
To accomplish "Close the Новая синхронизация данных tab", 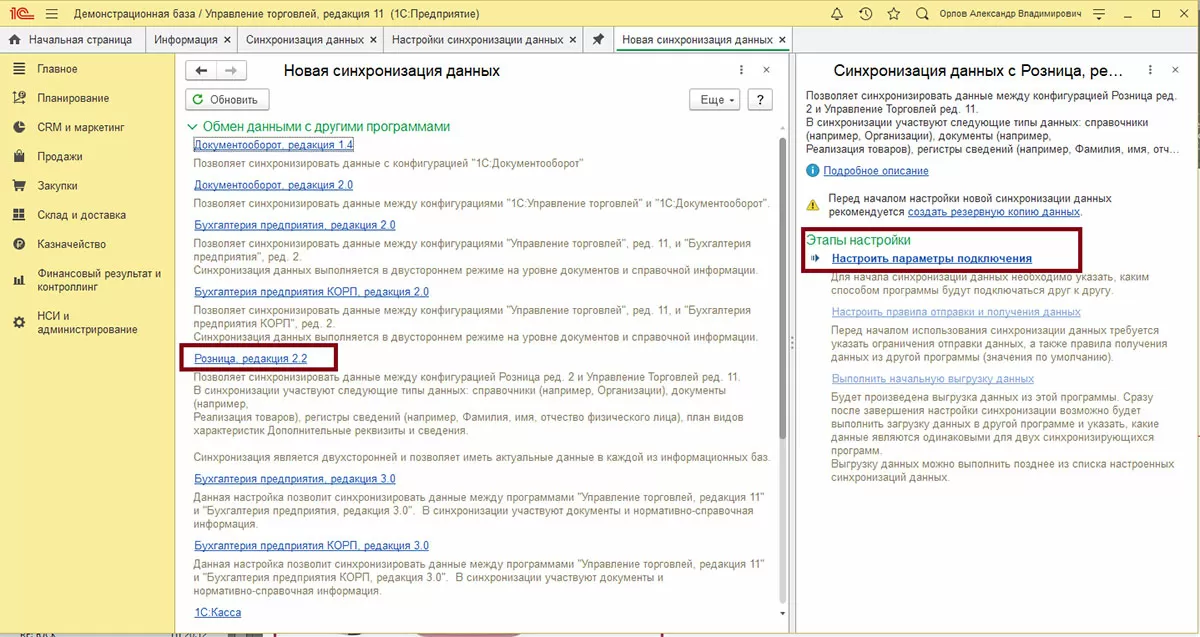I will pyautogui.click(x=784, y=40).
